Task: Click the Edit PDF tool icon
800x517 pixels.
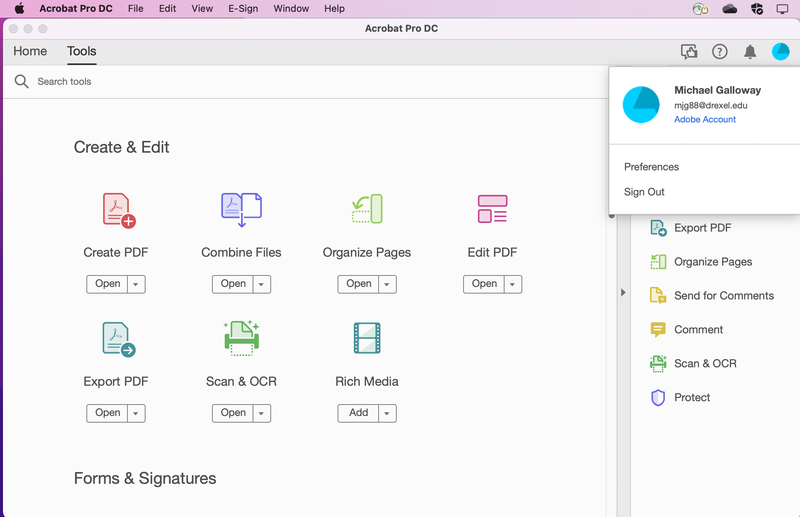Action: coord(492,209)
